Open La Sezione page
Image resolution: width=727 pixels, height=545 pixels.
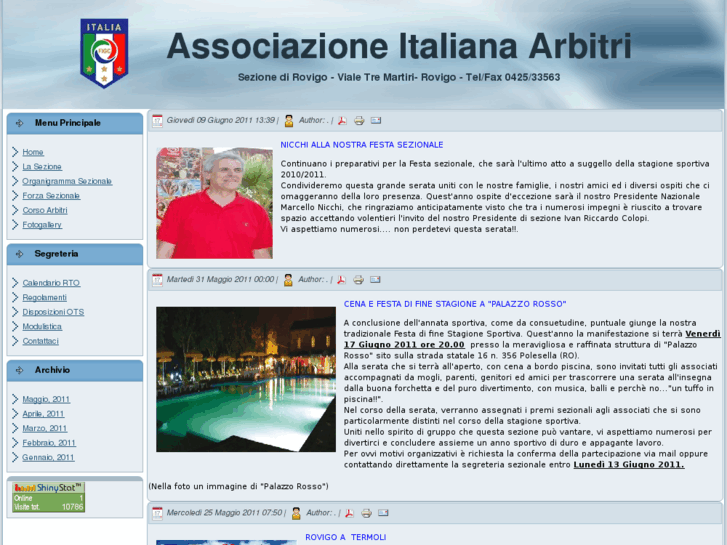pyautogui.click(x=42, y=167)
